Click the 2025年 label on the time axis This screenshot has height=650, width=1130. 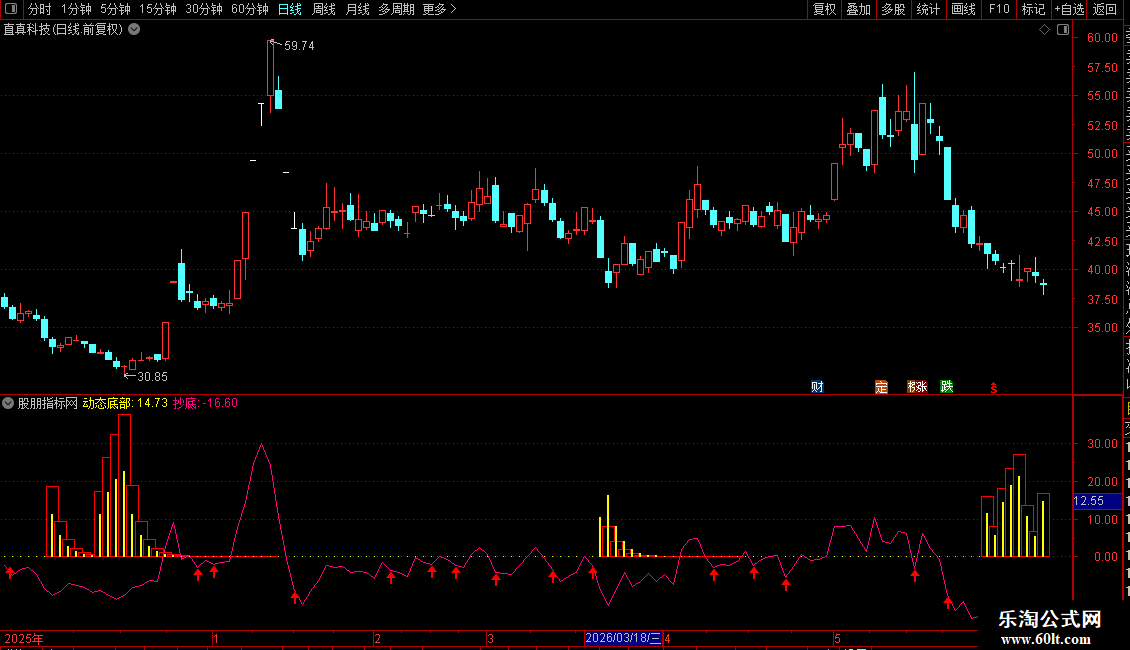click(x=24, y=638)
